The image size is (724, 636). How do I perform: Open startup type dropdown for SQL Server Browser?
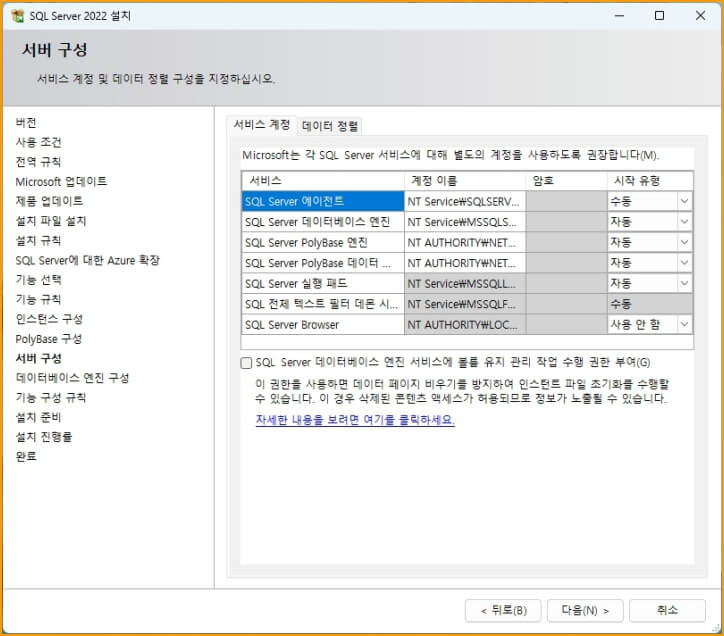[684, 325]
